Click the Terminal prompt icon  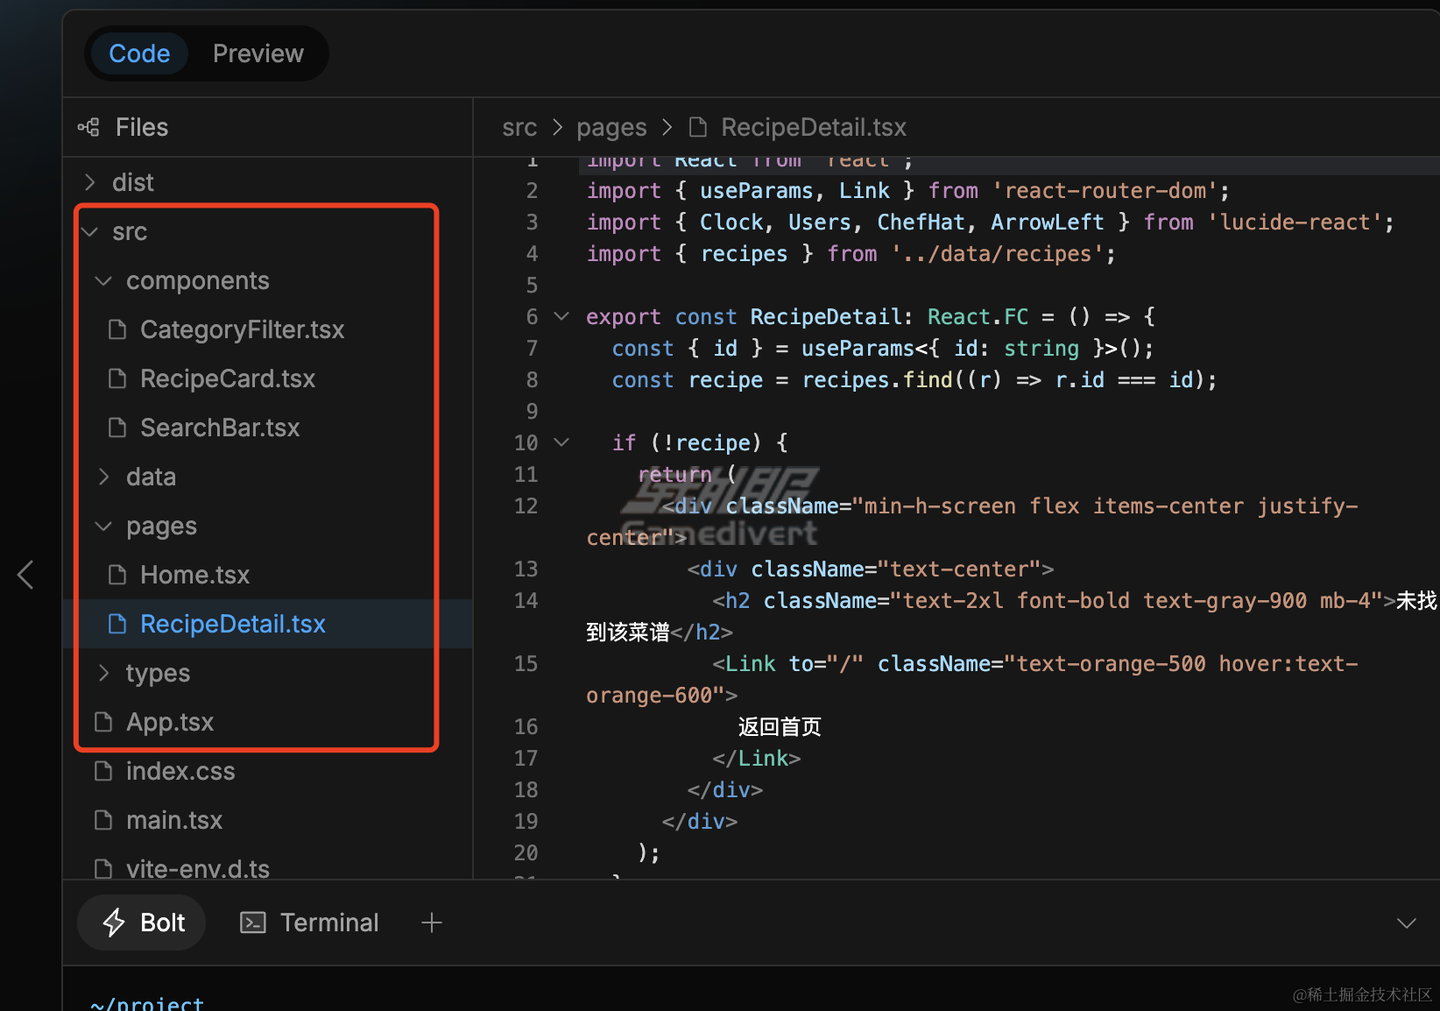(253, 922)
